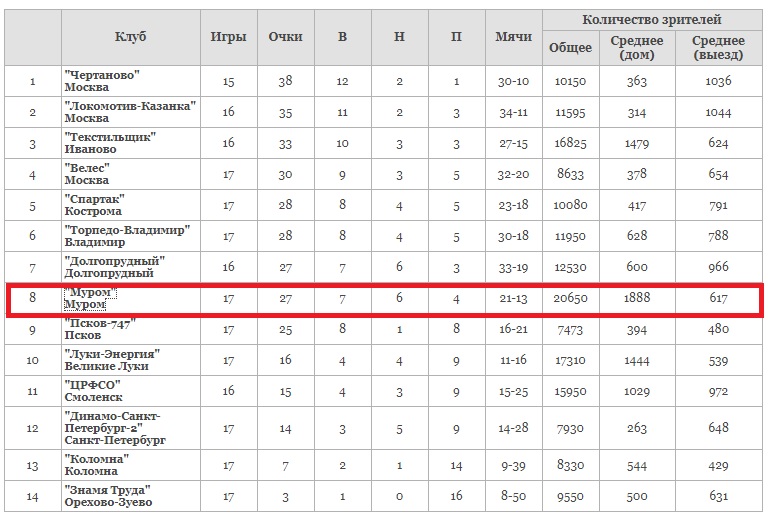Select total attendance "12530"
This screenshot has width=768, height=516.
[x=571, y=267]
